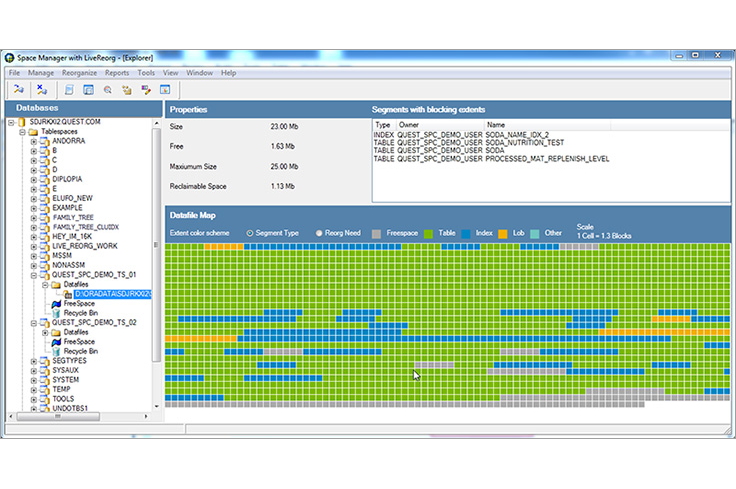Viewport: 736px width, 489px height.
Task: Sort segments by the Name column header
Action: 547,125
